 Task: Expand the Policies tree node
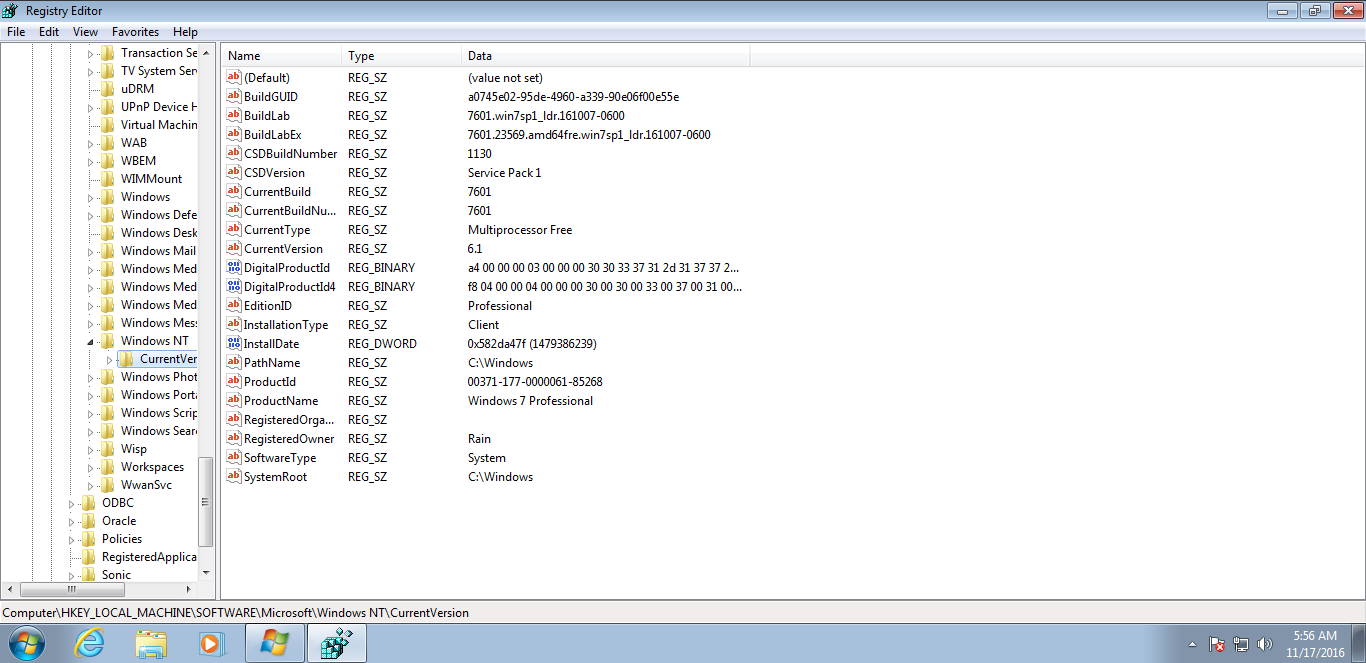(x=72, y=539)
